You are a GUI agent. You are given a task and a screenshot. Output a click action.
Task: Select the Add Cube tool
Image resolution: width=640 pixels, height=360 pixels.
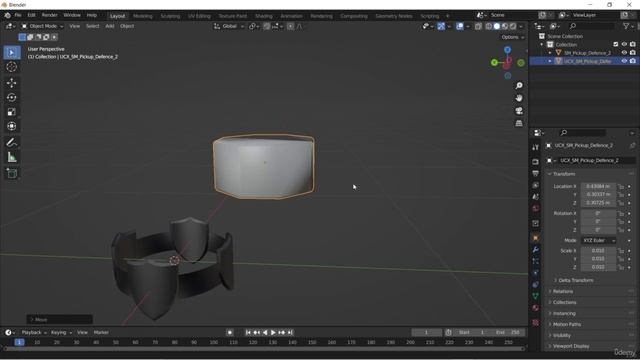point(11,173)
